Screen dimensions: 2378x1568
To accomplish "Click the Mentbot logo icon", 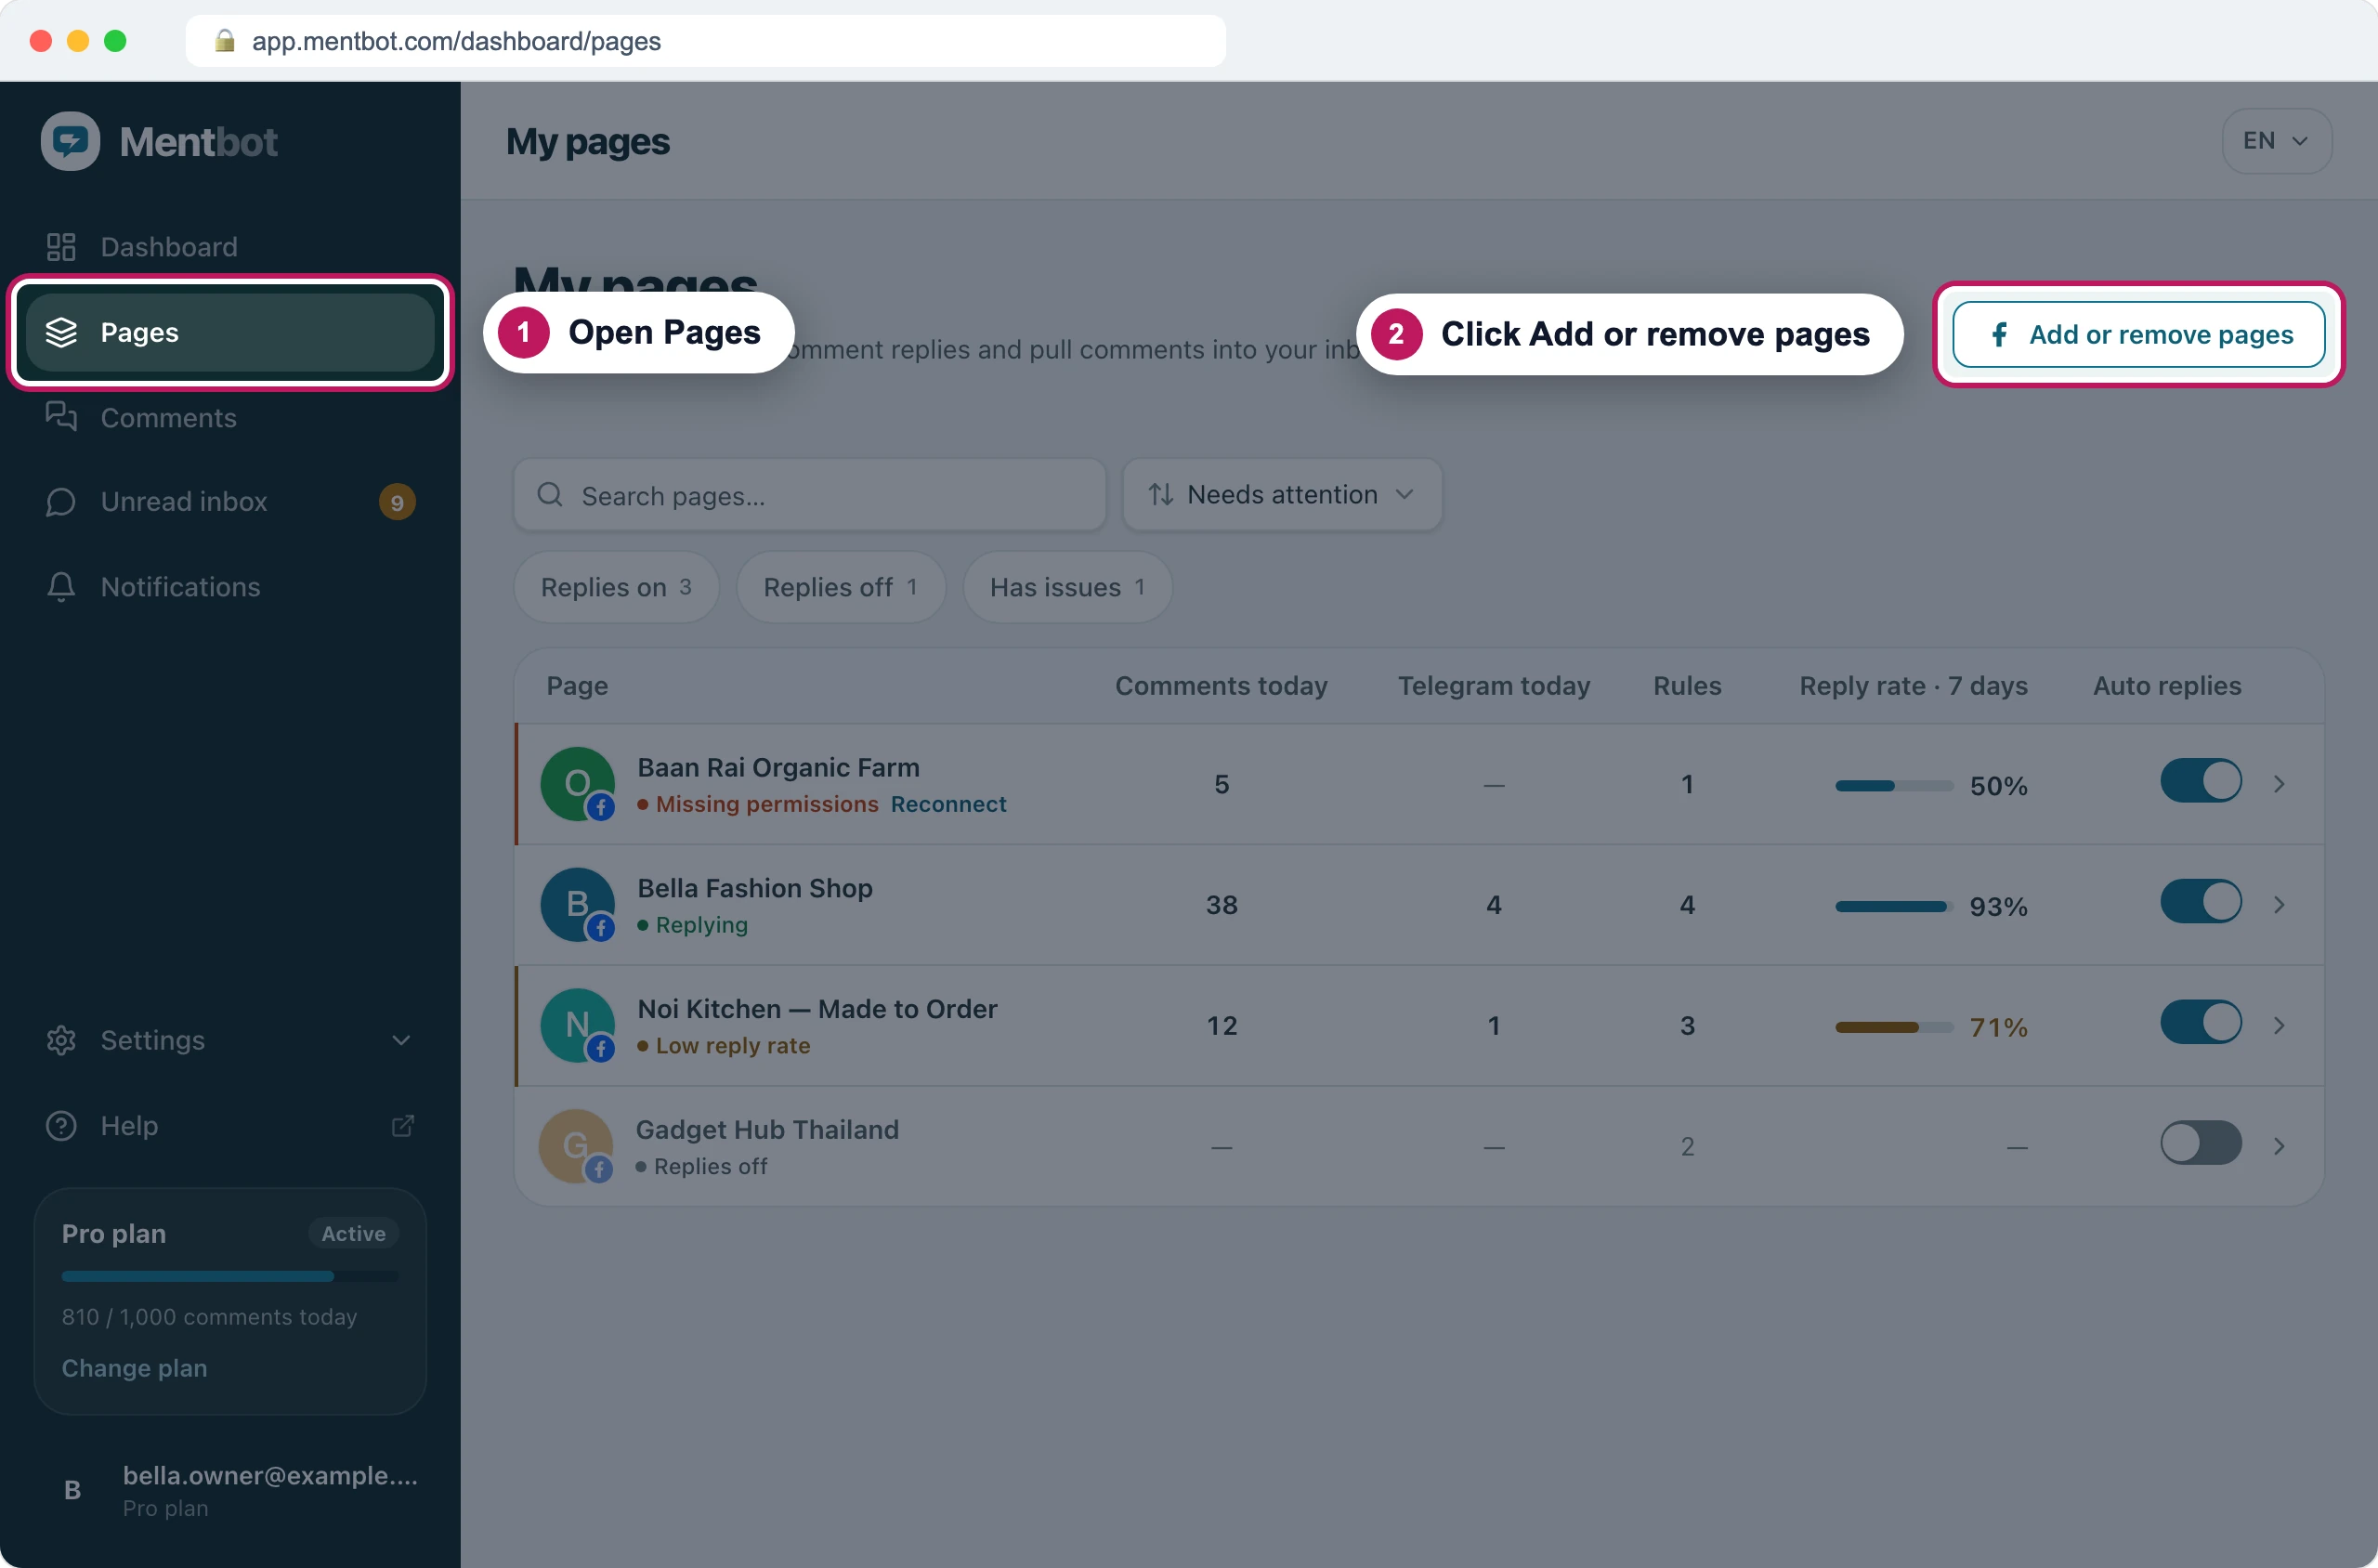I will click(x=70, y=141).
